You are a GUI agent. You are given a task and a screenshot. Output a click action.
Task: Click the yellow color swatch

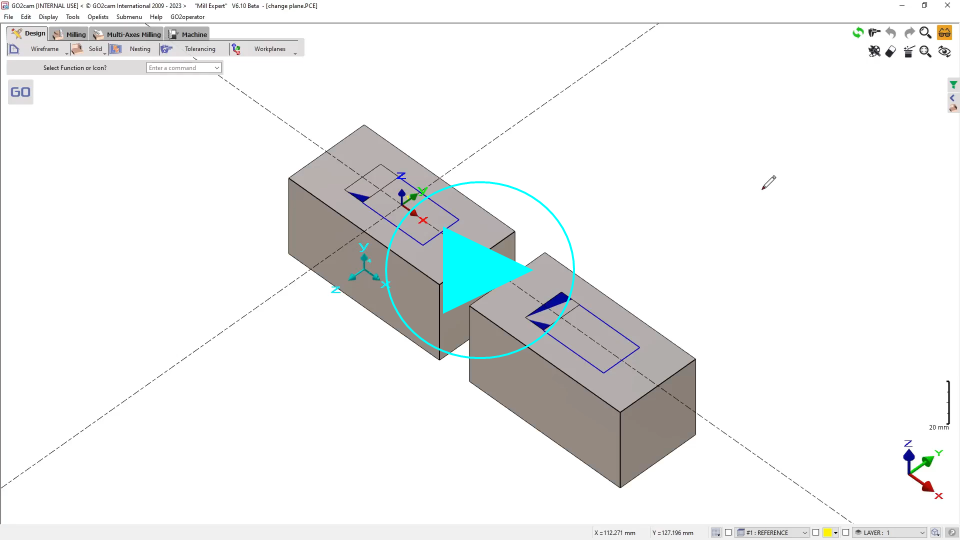click(x=828, y=533)
